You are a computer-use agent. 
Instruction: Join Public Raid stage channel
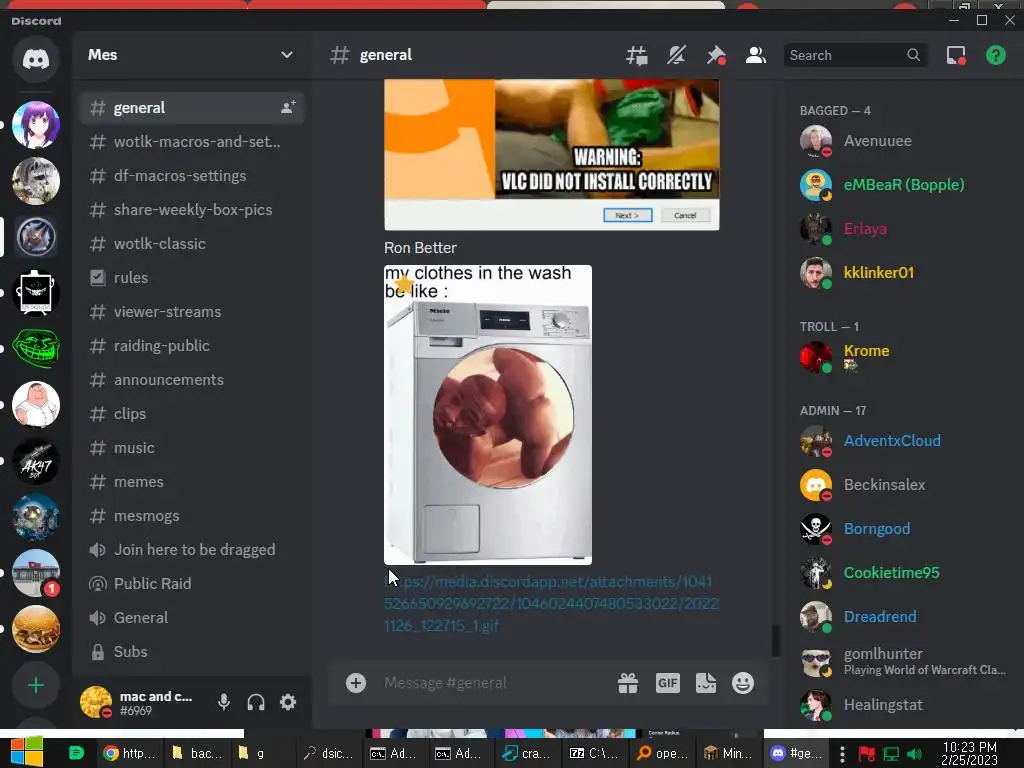point(192,583)
